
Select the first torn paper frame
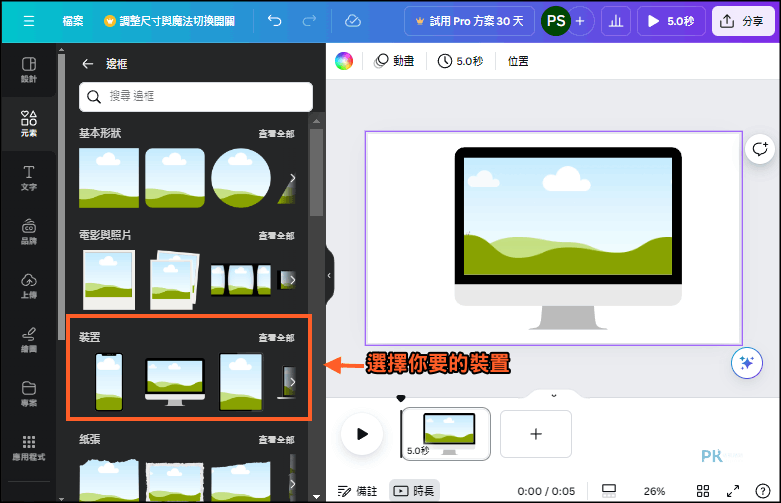click(x=109, y=480)
